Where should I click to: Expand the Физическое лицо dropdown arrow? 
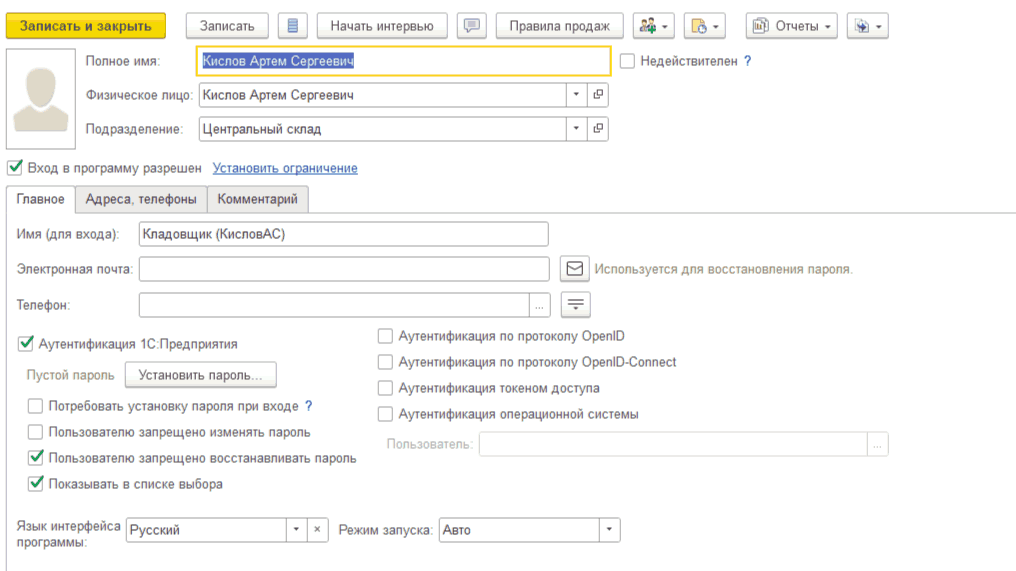click(576, 95)
